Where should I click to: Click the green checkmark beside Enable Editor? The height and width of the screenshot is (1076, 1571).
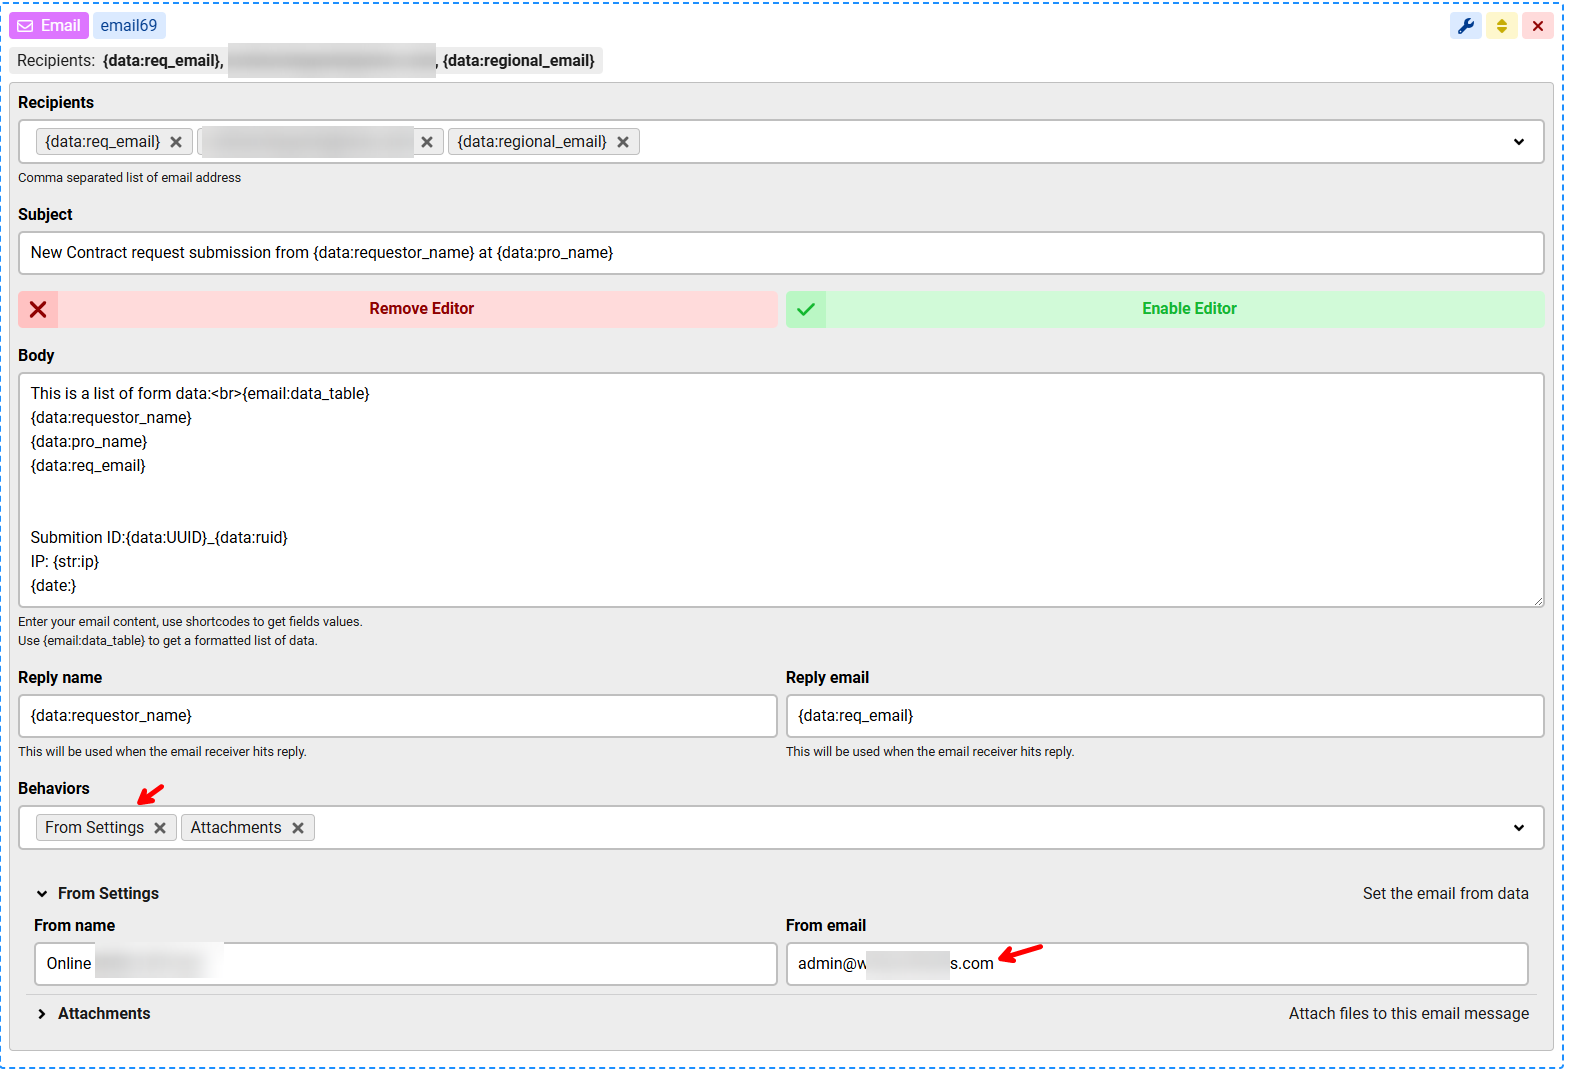coord(806,309)
